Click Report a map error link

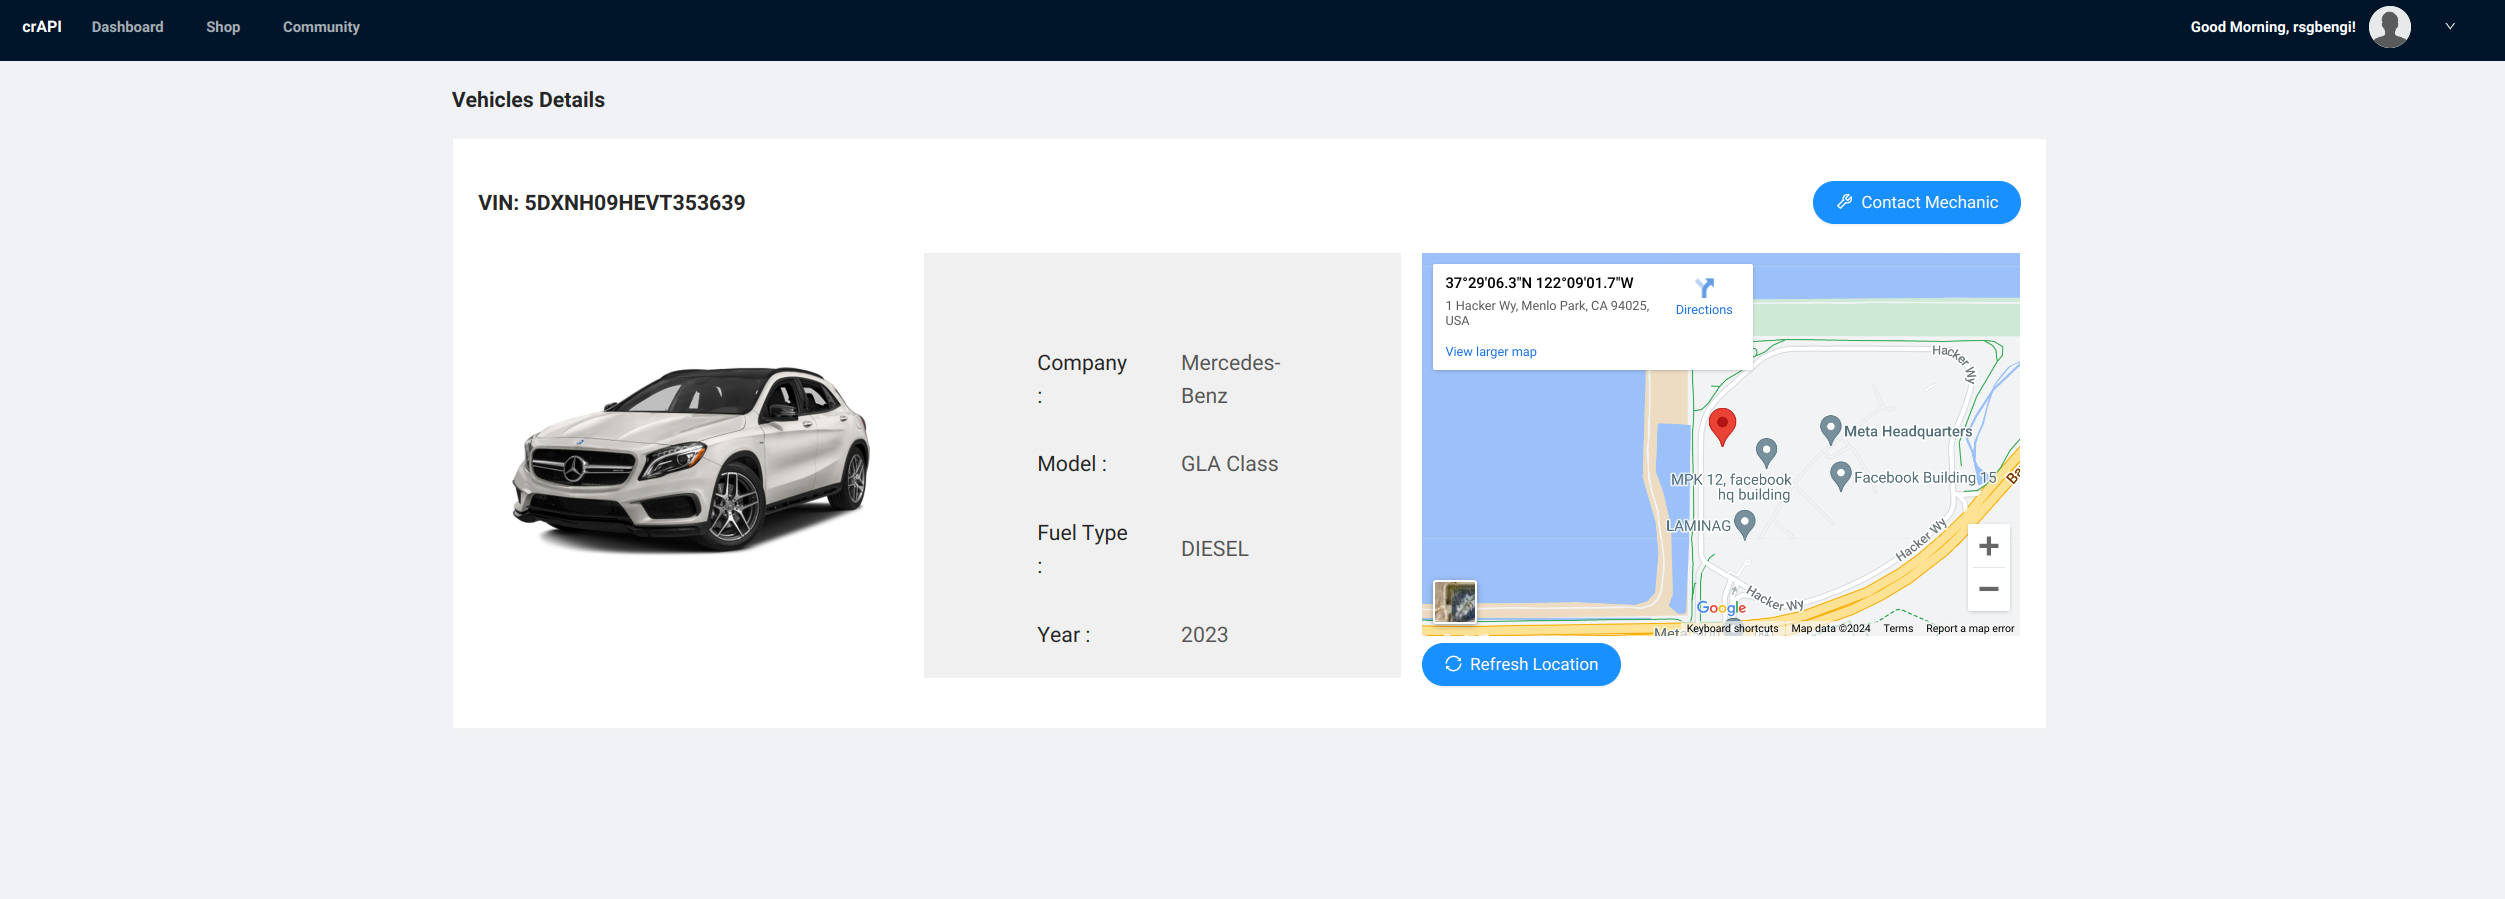click(1969, 629)
